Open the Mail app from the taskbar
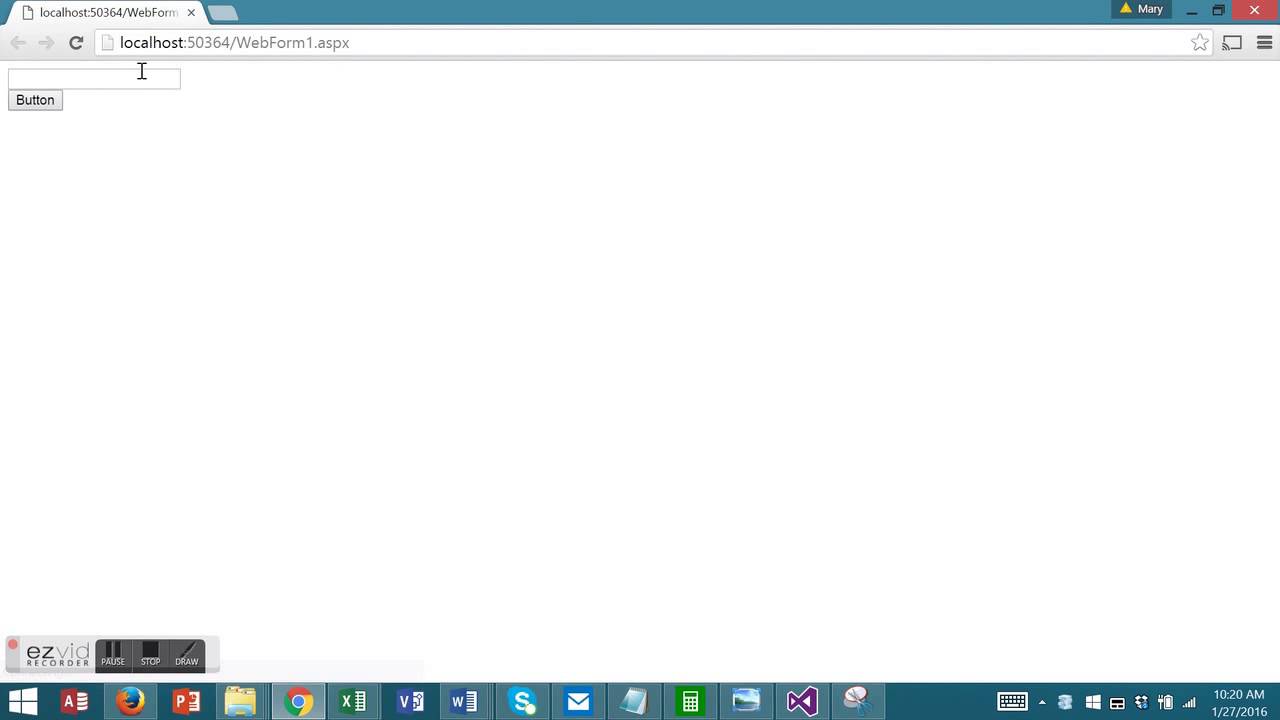Viewport: 1280px width, 720px height. pos(578,702)
